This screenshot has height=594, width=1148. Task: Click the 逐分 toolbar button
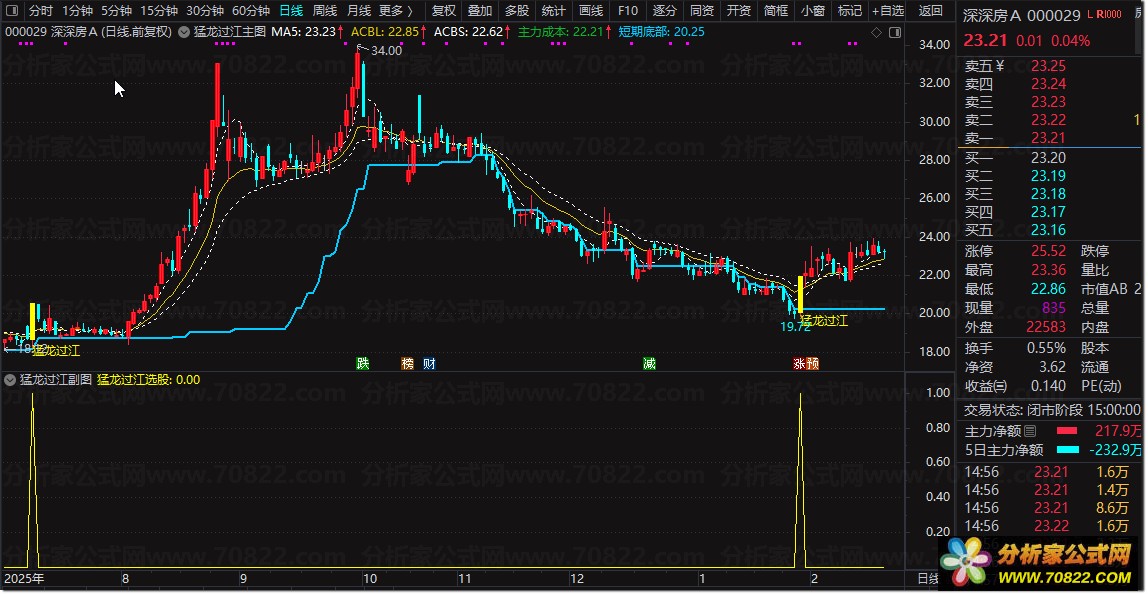665,11
